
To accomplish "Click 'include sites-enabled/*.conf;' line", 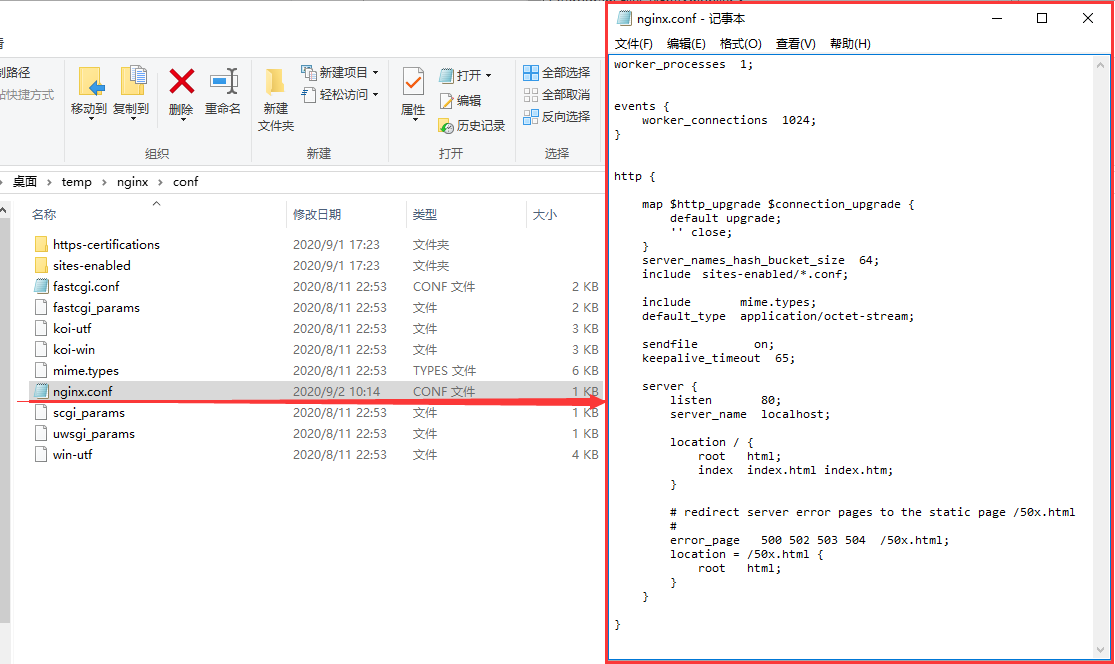I will (x=745, y=274).
